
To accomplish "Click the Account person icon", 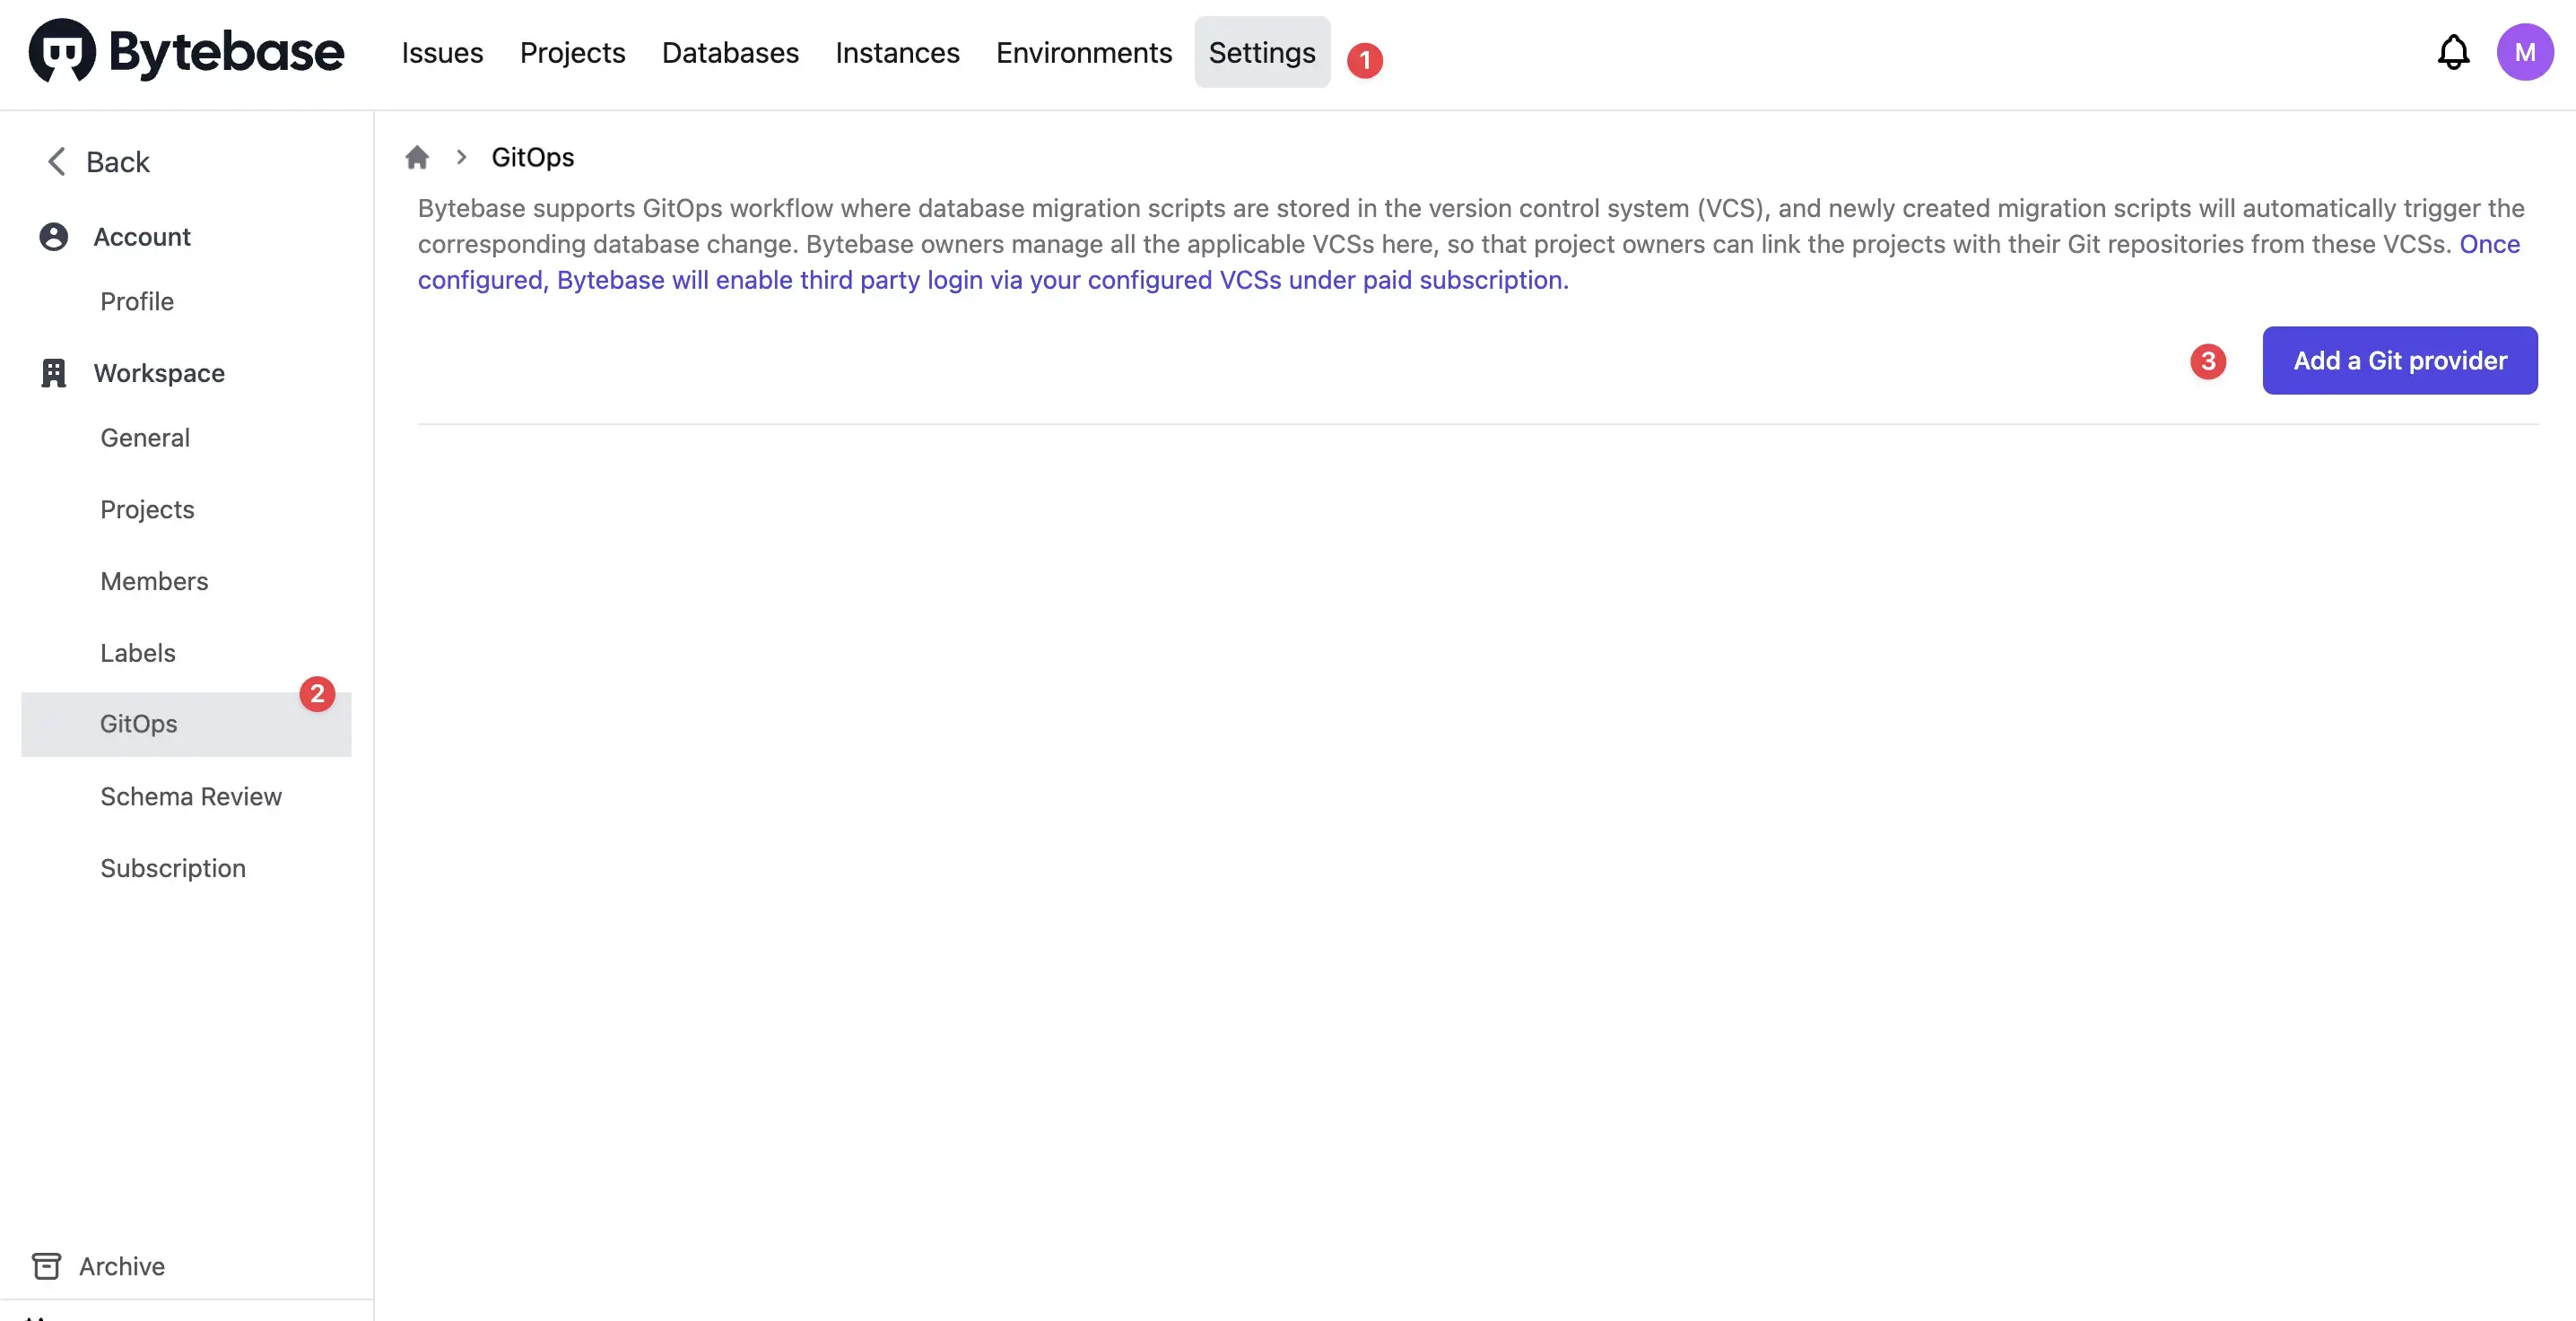I will coord(53,237).
